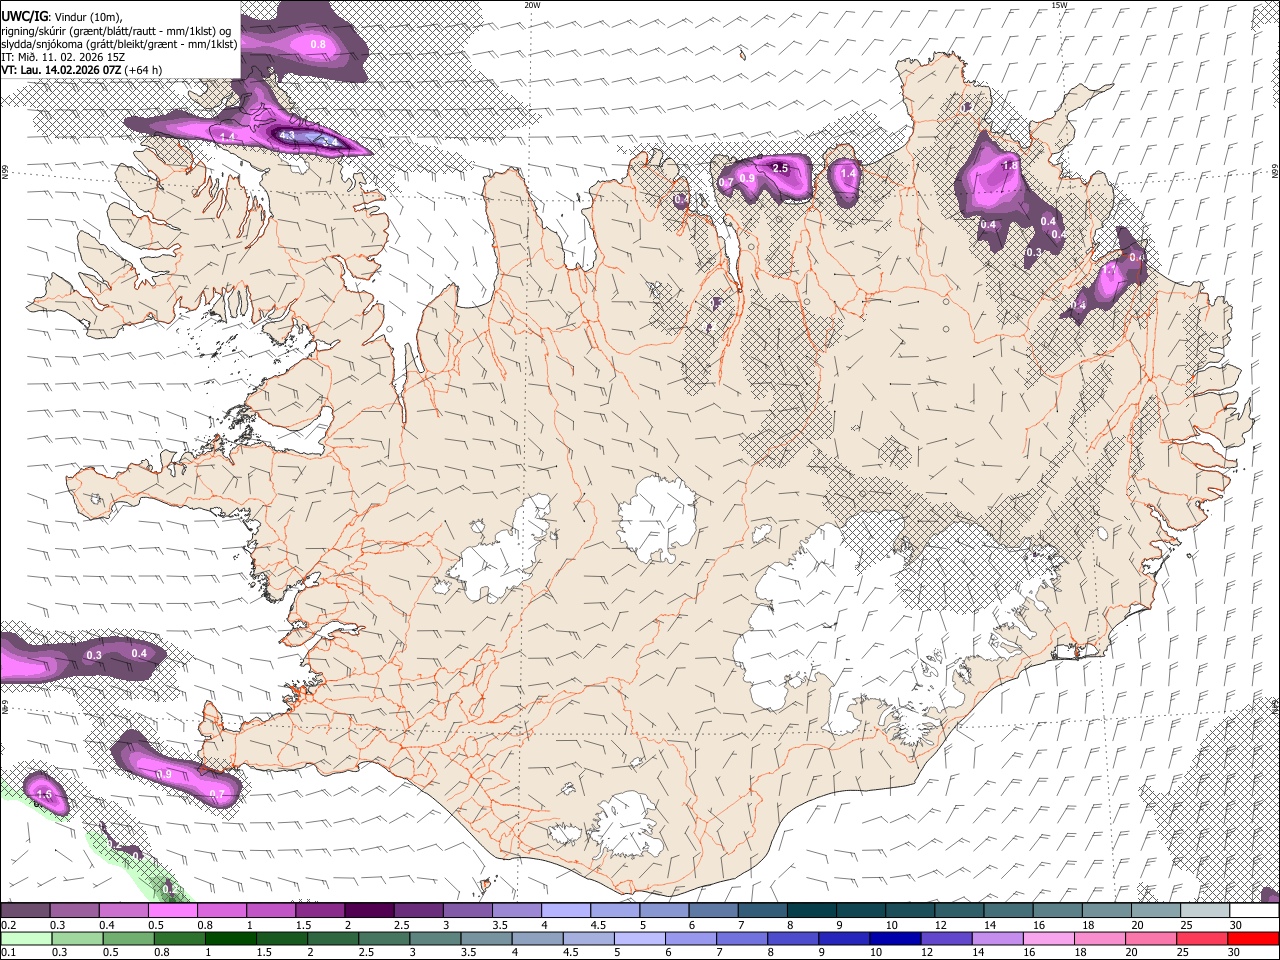
Task: Click the 0.8 value next to the header box
Action: tap(318, 44)
